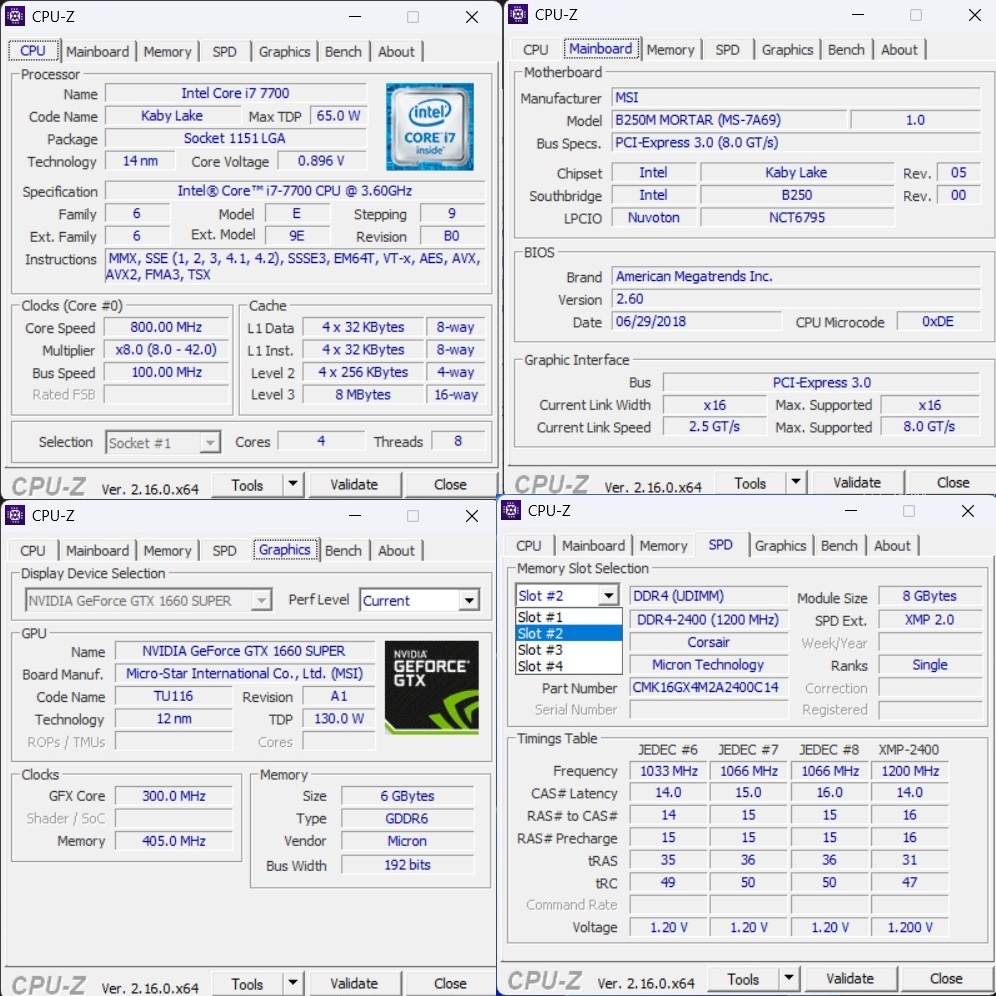Click the Intel Core i7 badge image
This screenshot has height=996, width=996.
(429, 127)
